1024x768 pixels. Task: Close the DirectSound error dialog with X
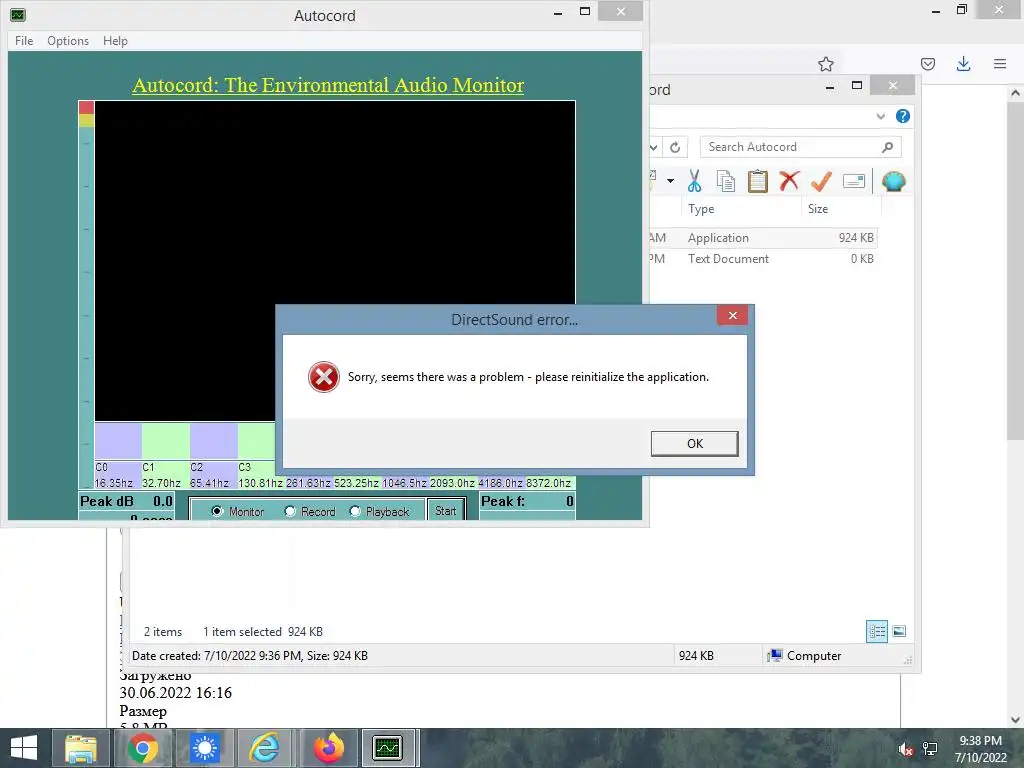(x=732, y=315)
